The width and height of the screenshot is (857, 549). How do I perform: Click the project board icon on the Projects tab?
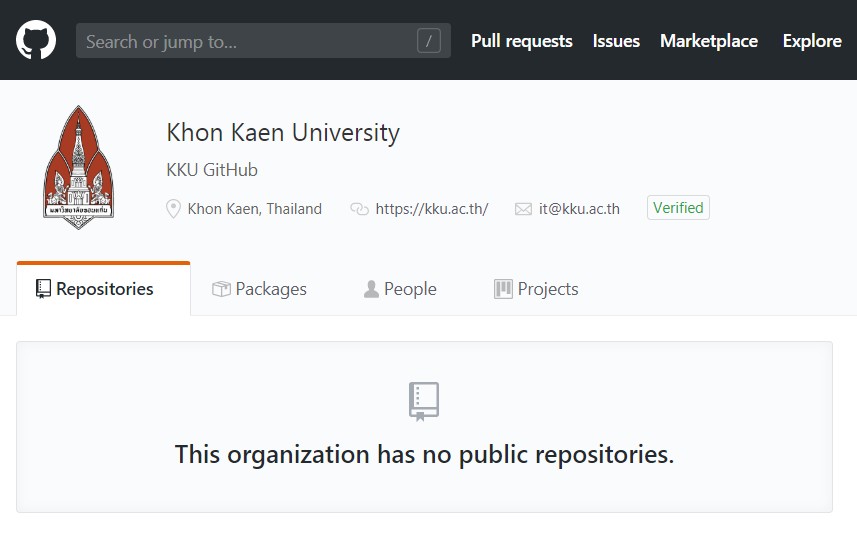point(503,289)
